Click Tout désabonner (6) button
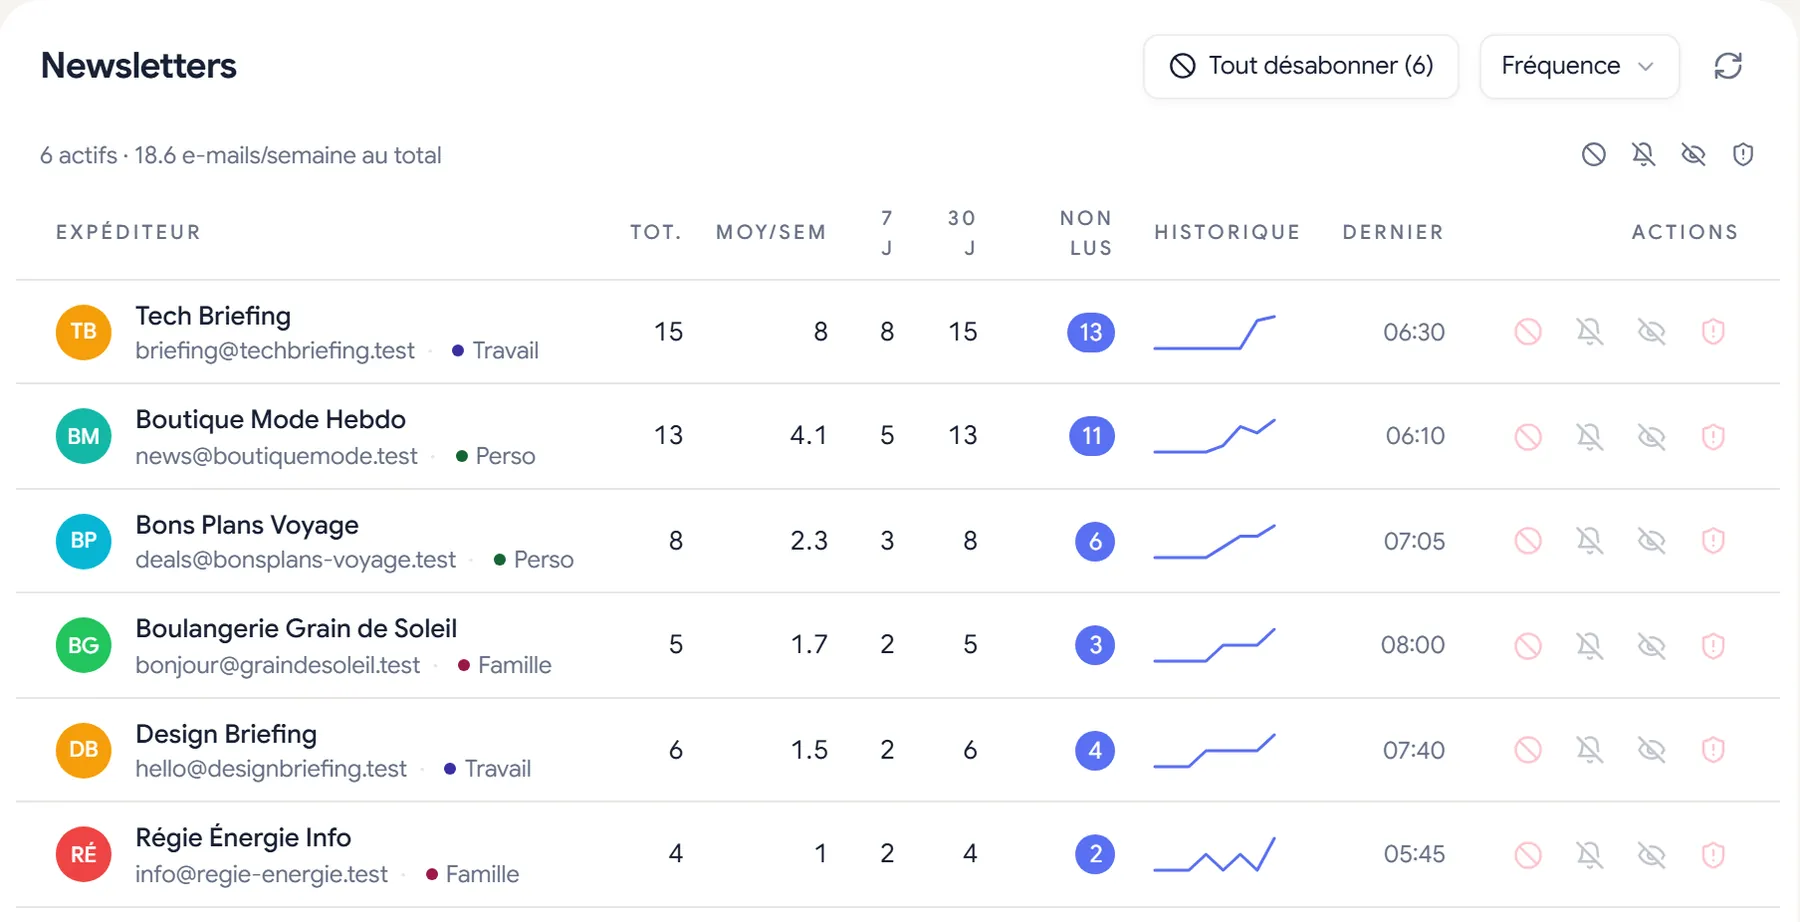This screenshot has height=922, width=1800. [1301, 66]
